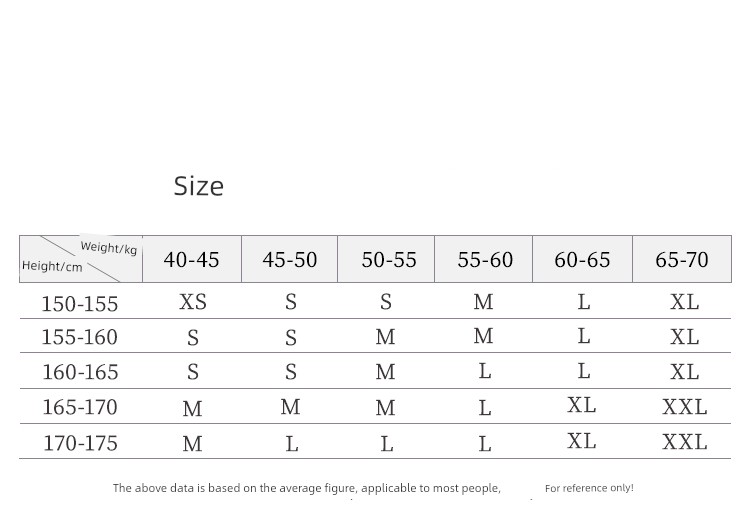Select the Weight/kg header label

pyautogui.click(x=109, y=248)
